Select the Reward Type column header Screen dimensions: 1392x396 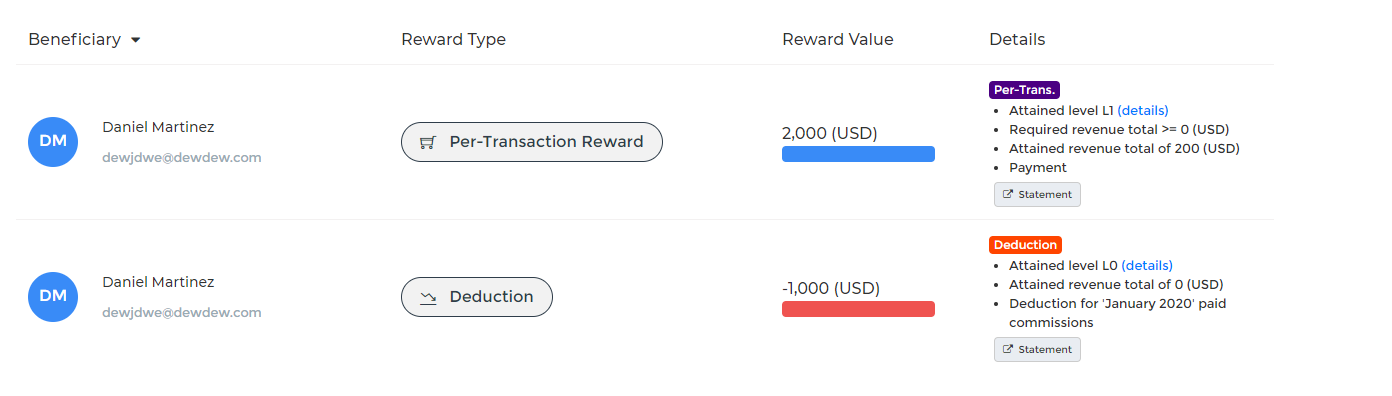click(x=453, y=40)
